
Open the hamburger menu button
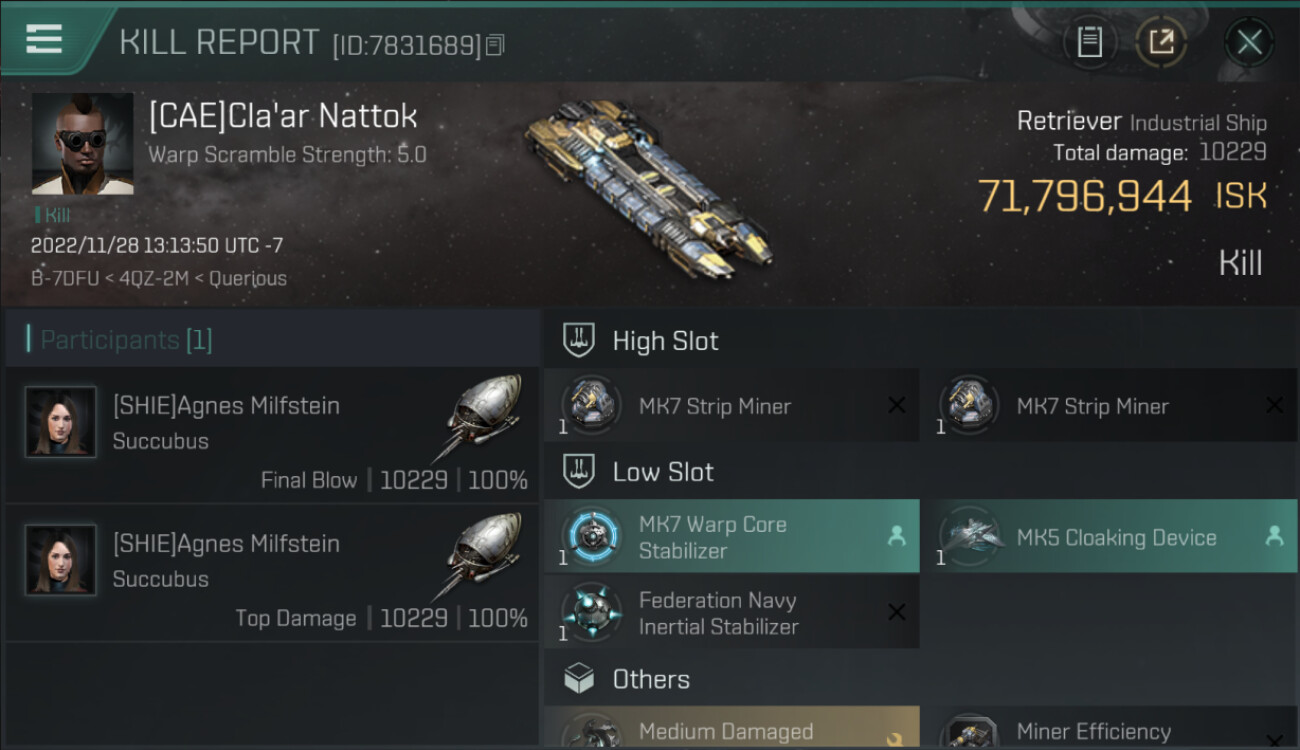click(45, 40)
